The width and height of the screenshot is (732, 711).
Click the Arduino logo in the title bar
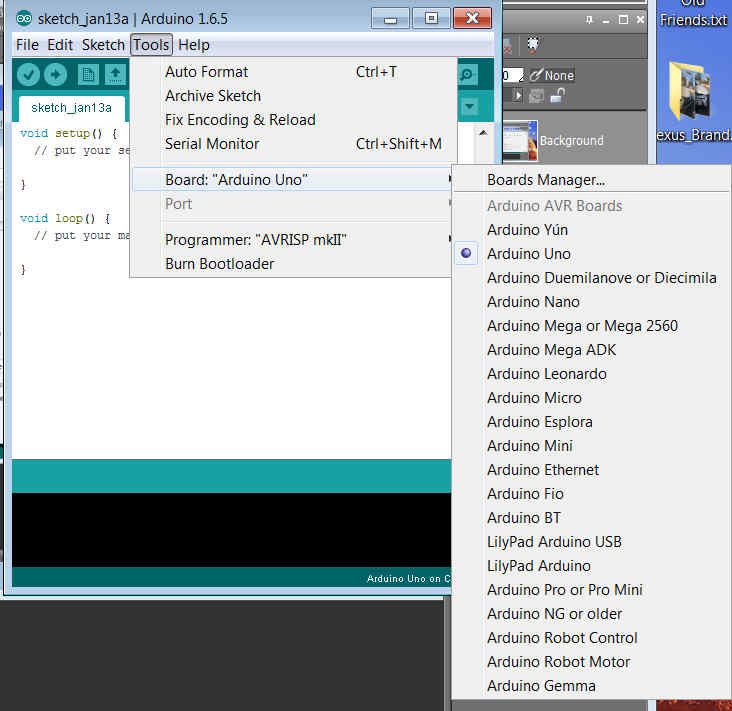(24, 19)
